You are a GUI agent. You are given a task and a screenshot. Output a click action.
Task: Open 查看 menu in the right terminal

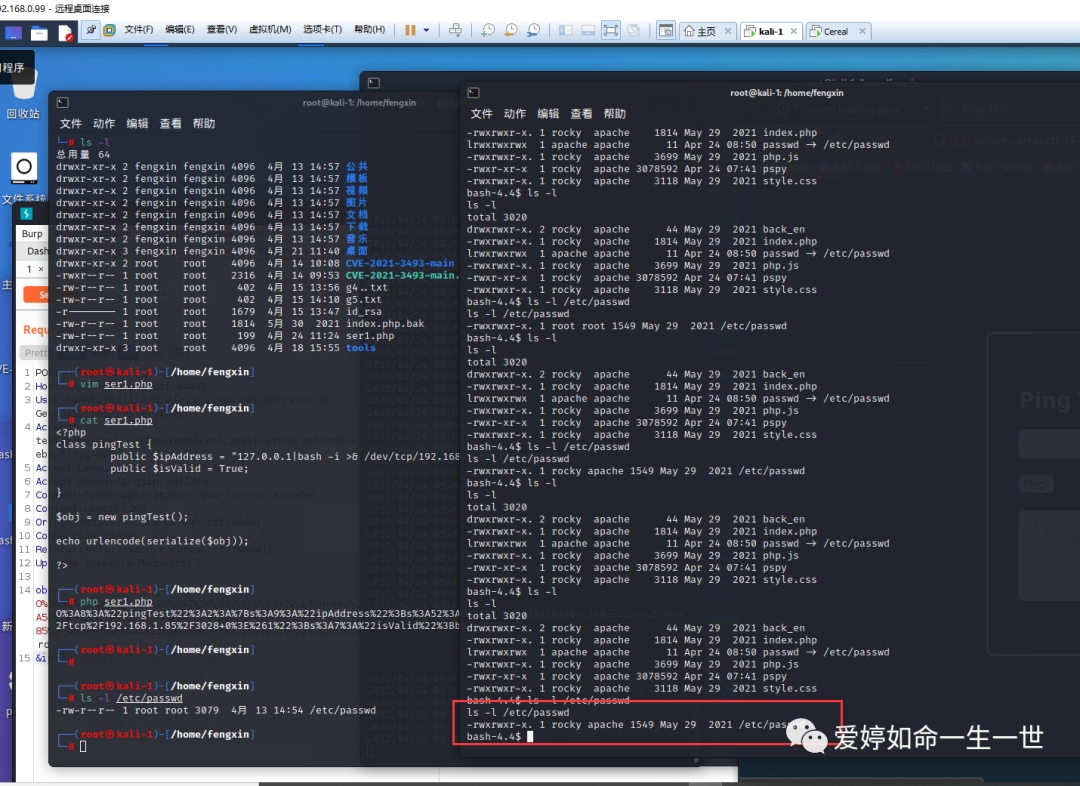(581, 114)
